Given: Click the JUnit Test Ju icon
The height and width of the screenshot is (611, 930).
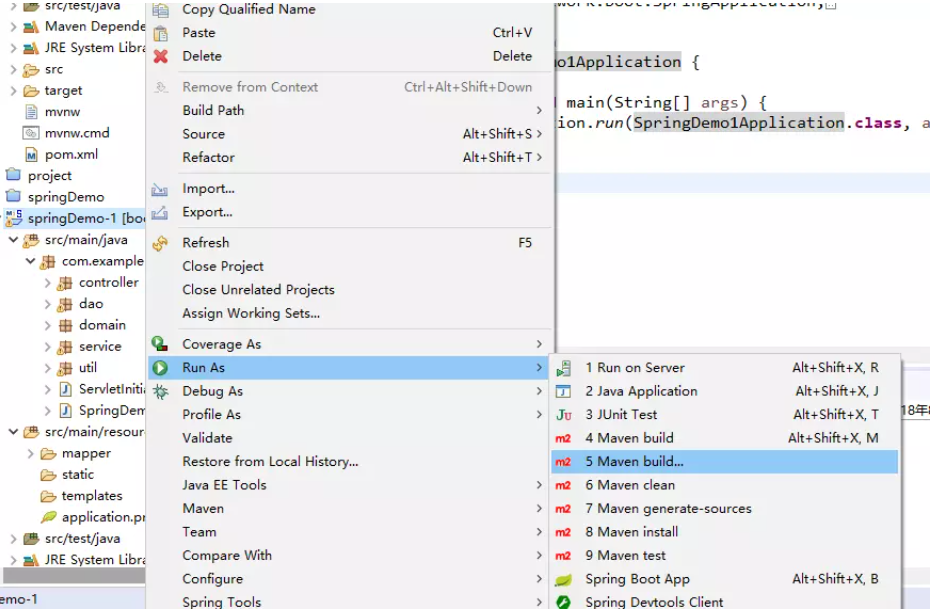Looking at the screenshot, I should point(563,415).
